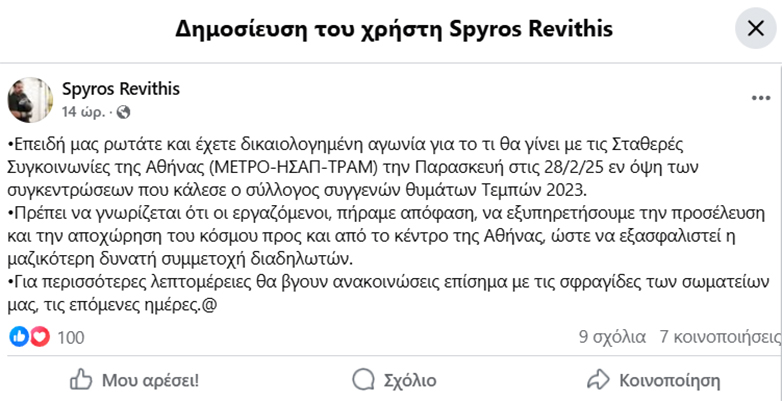Image resolution: width=782 pixels, height=401 pixels.
Task: Show who reacted via the 100 count
Action: 71,338
